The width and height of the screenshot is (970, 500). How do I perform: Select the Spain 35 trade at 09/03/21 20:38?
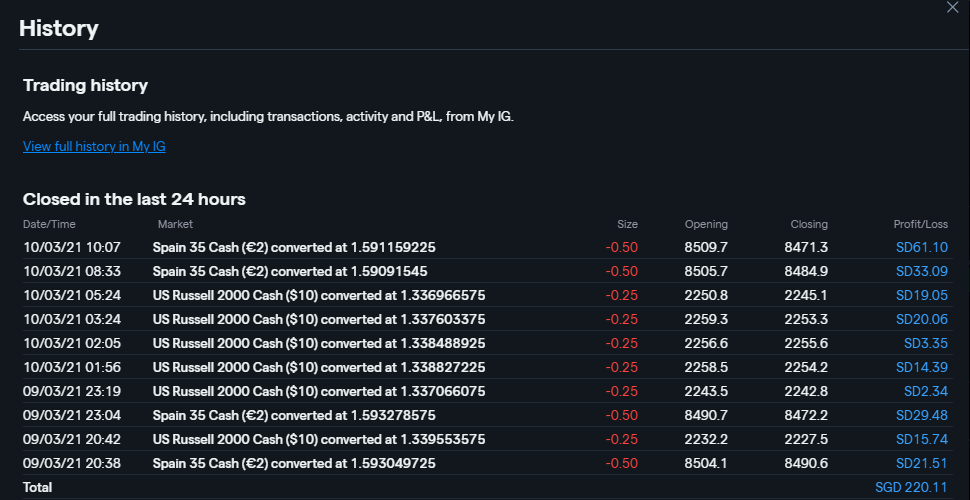click(293, 463)
